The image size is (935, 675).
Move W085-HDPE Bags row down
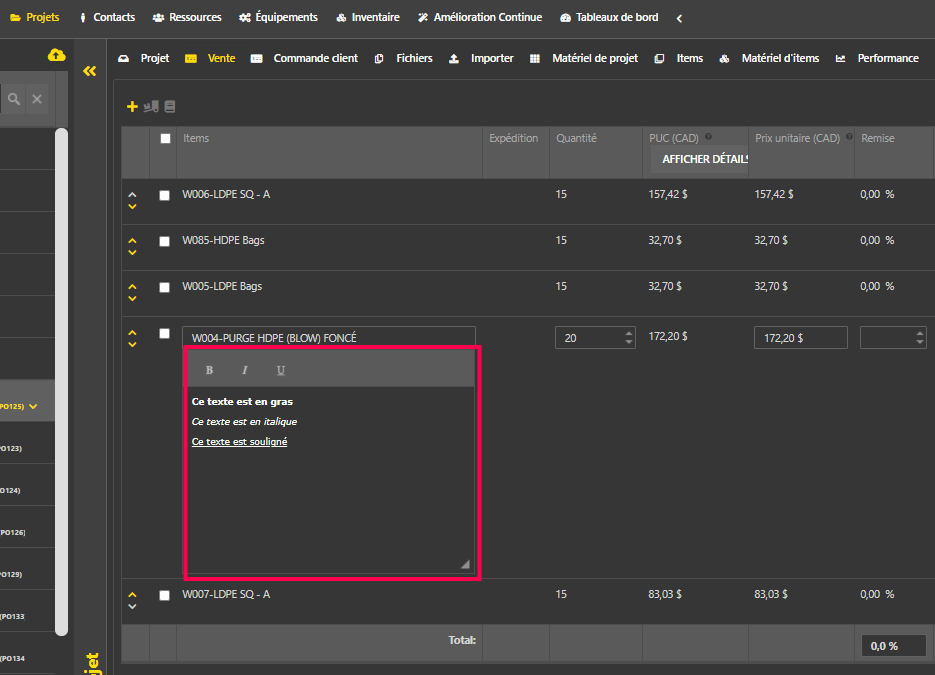click(132, 252)
